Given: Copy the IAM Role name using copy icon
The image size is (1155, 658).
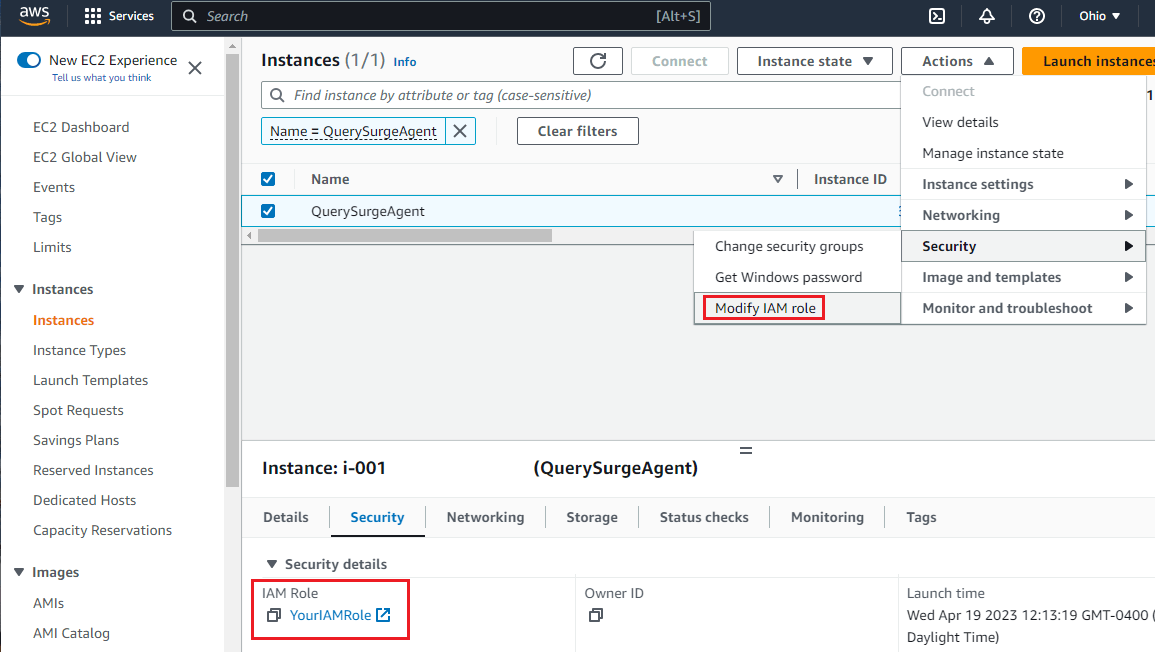Looking at the screenshot, I should pos(274,615).
